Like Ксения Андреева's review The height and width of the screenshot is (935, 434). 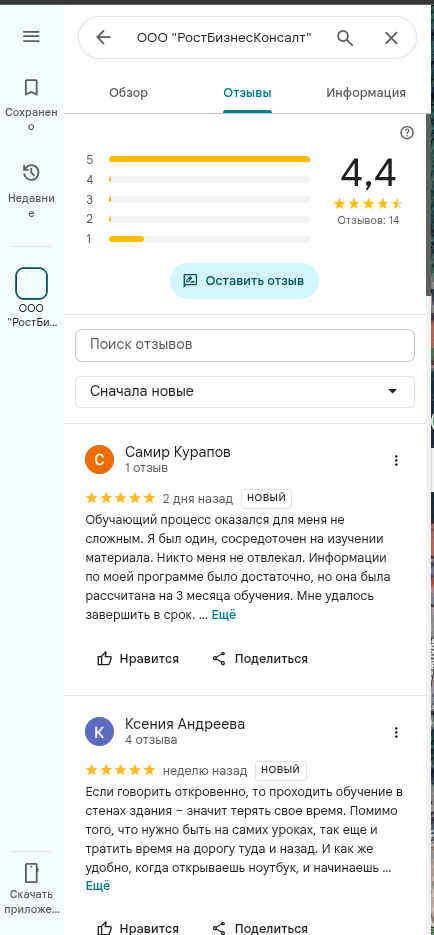tap(138, 928)
